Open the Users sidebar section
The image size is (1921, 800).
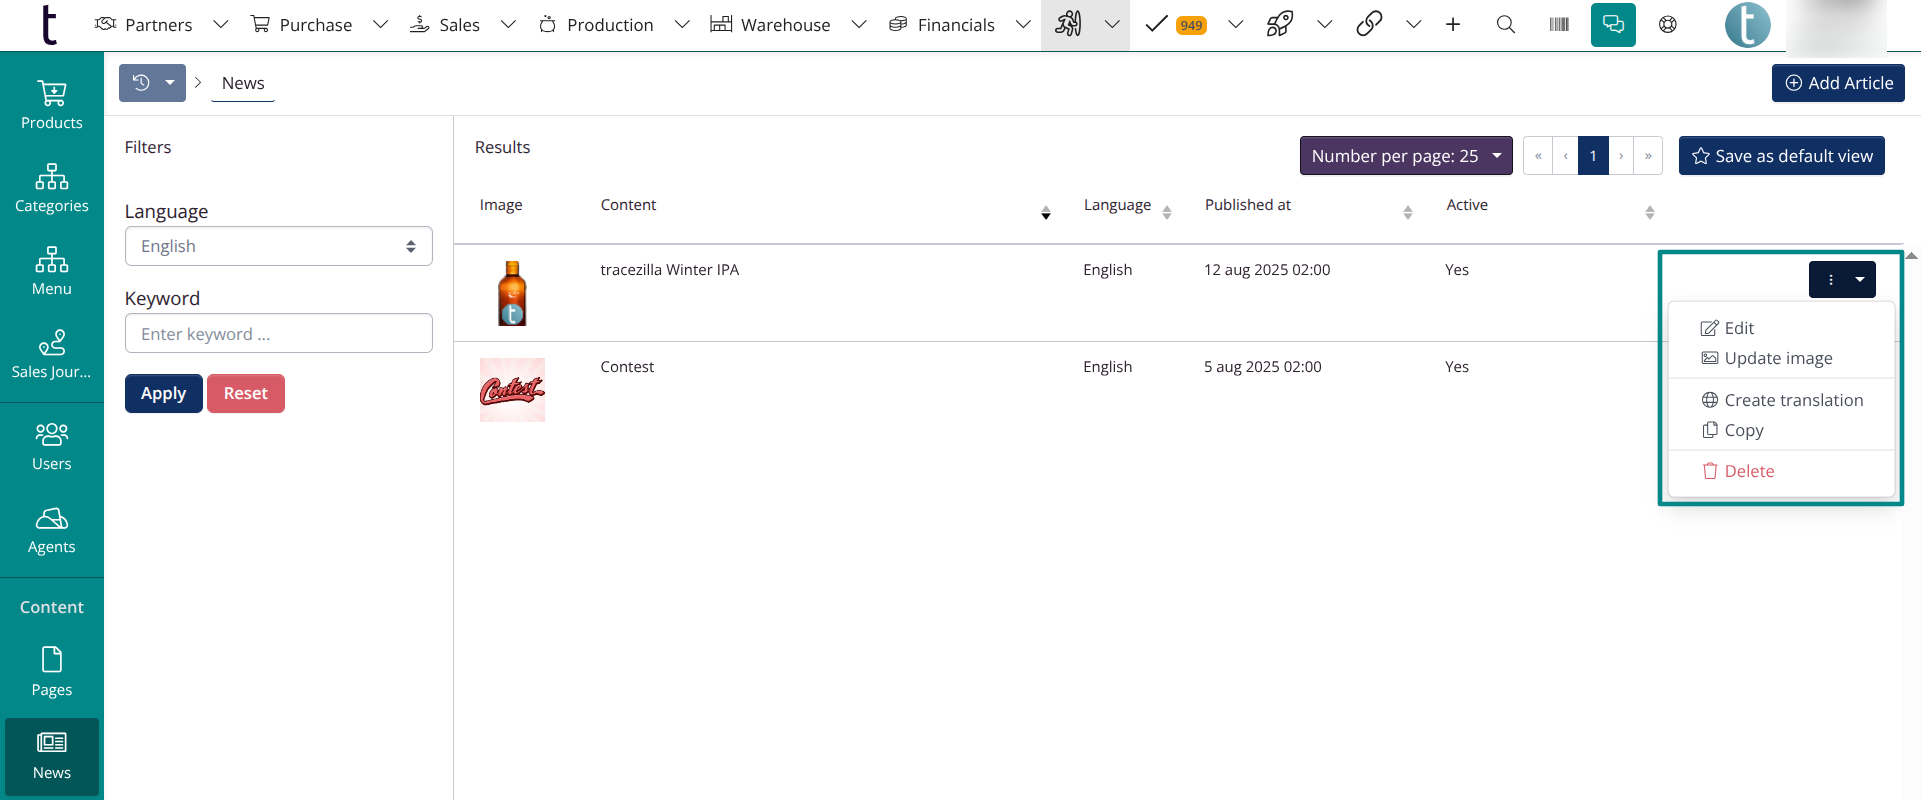point(52,446)
